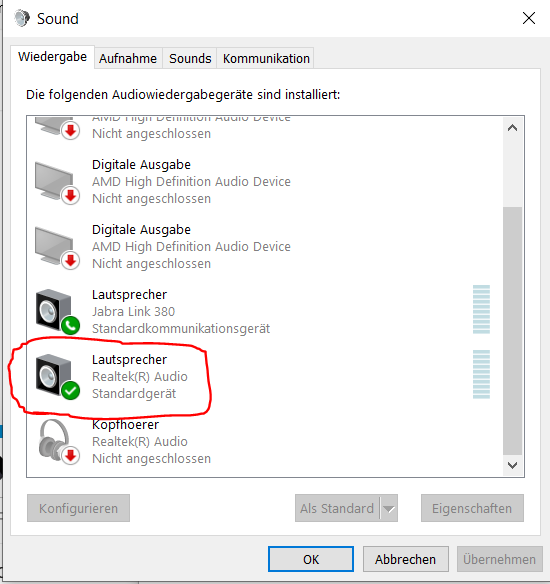Select the Jabra Link 380 speaker icon
Image resolution: width=550 pixels, height=584 pixels.
(x=57, y=311)
